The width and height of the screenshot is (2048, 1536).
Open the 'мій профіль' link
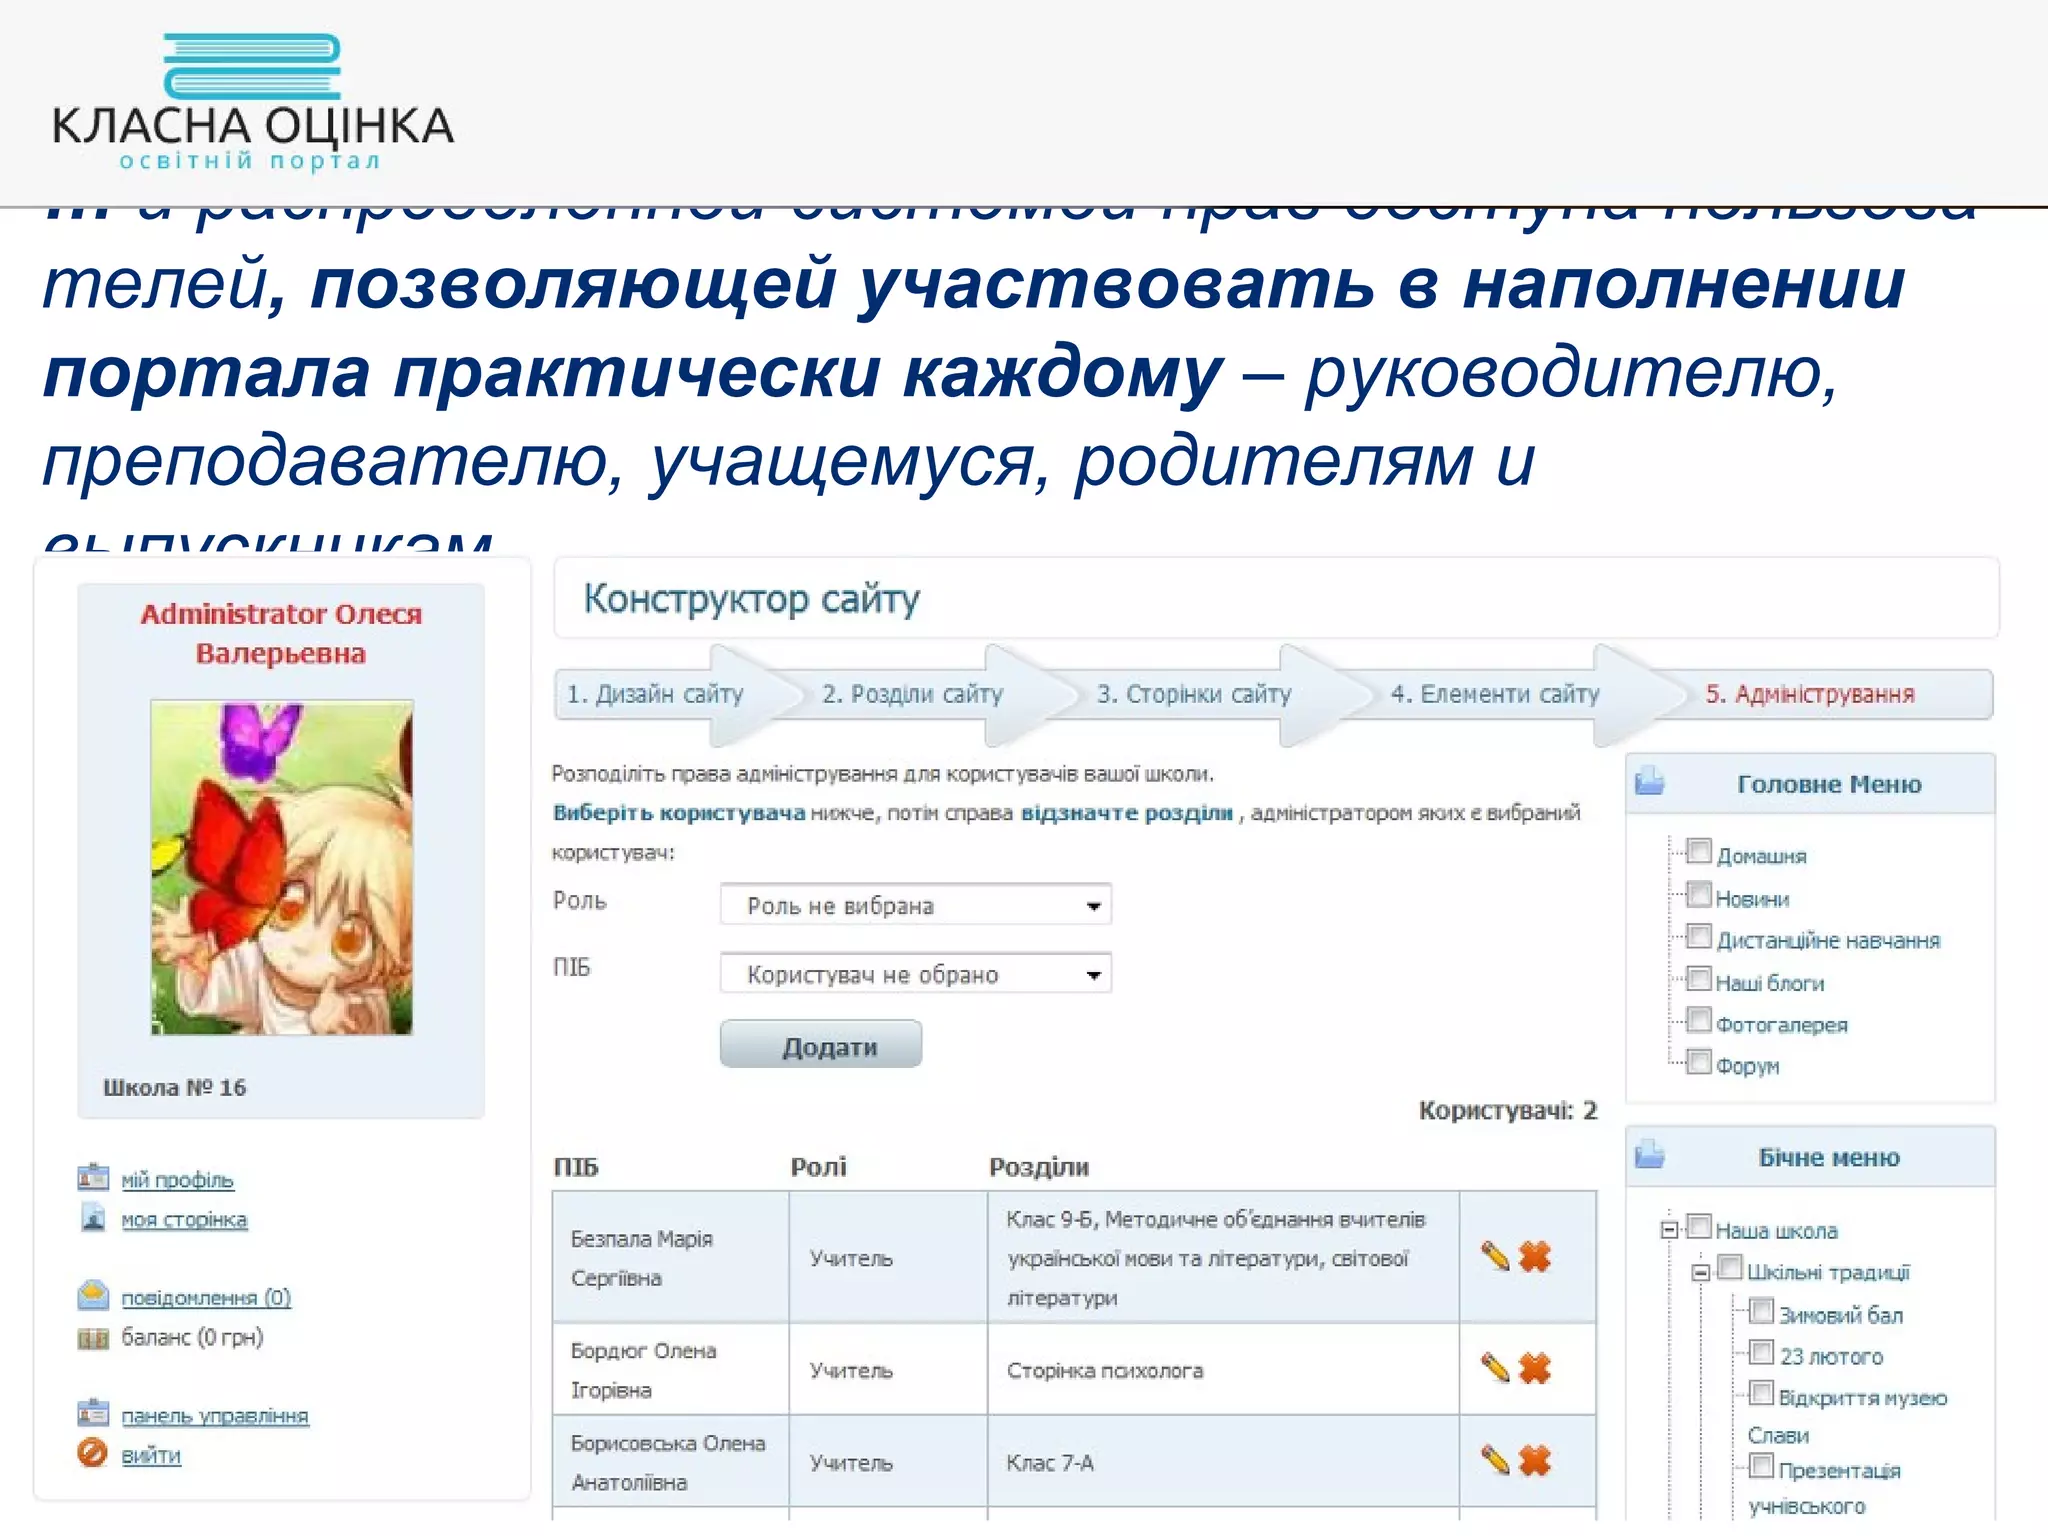pos(177,1180)
